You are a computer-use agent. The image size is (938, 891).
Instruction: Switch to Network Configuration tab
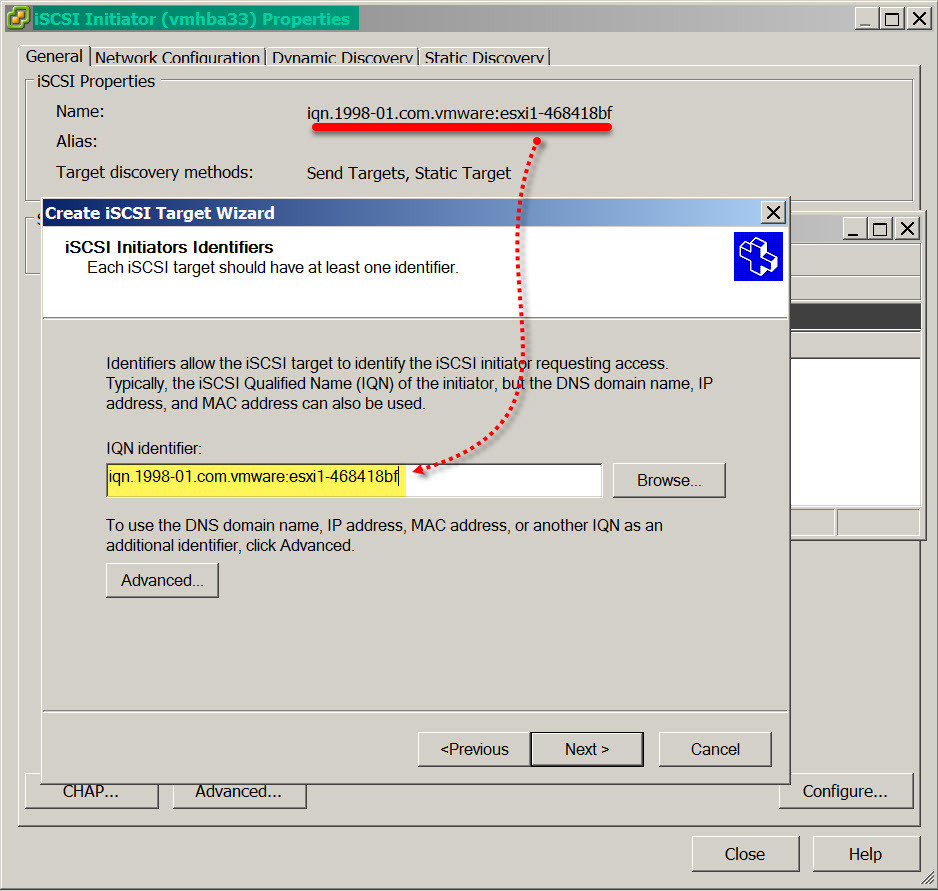178,57
